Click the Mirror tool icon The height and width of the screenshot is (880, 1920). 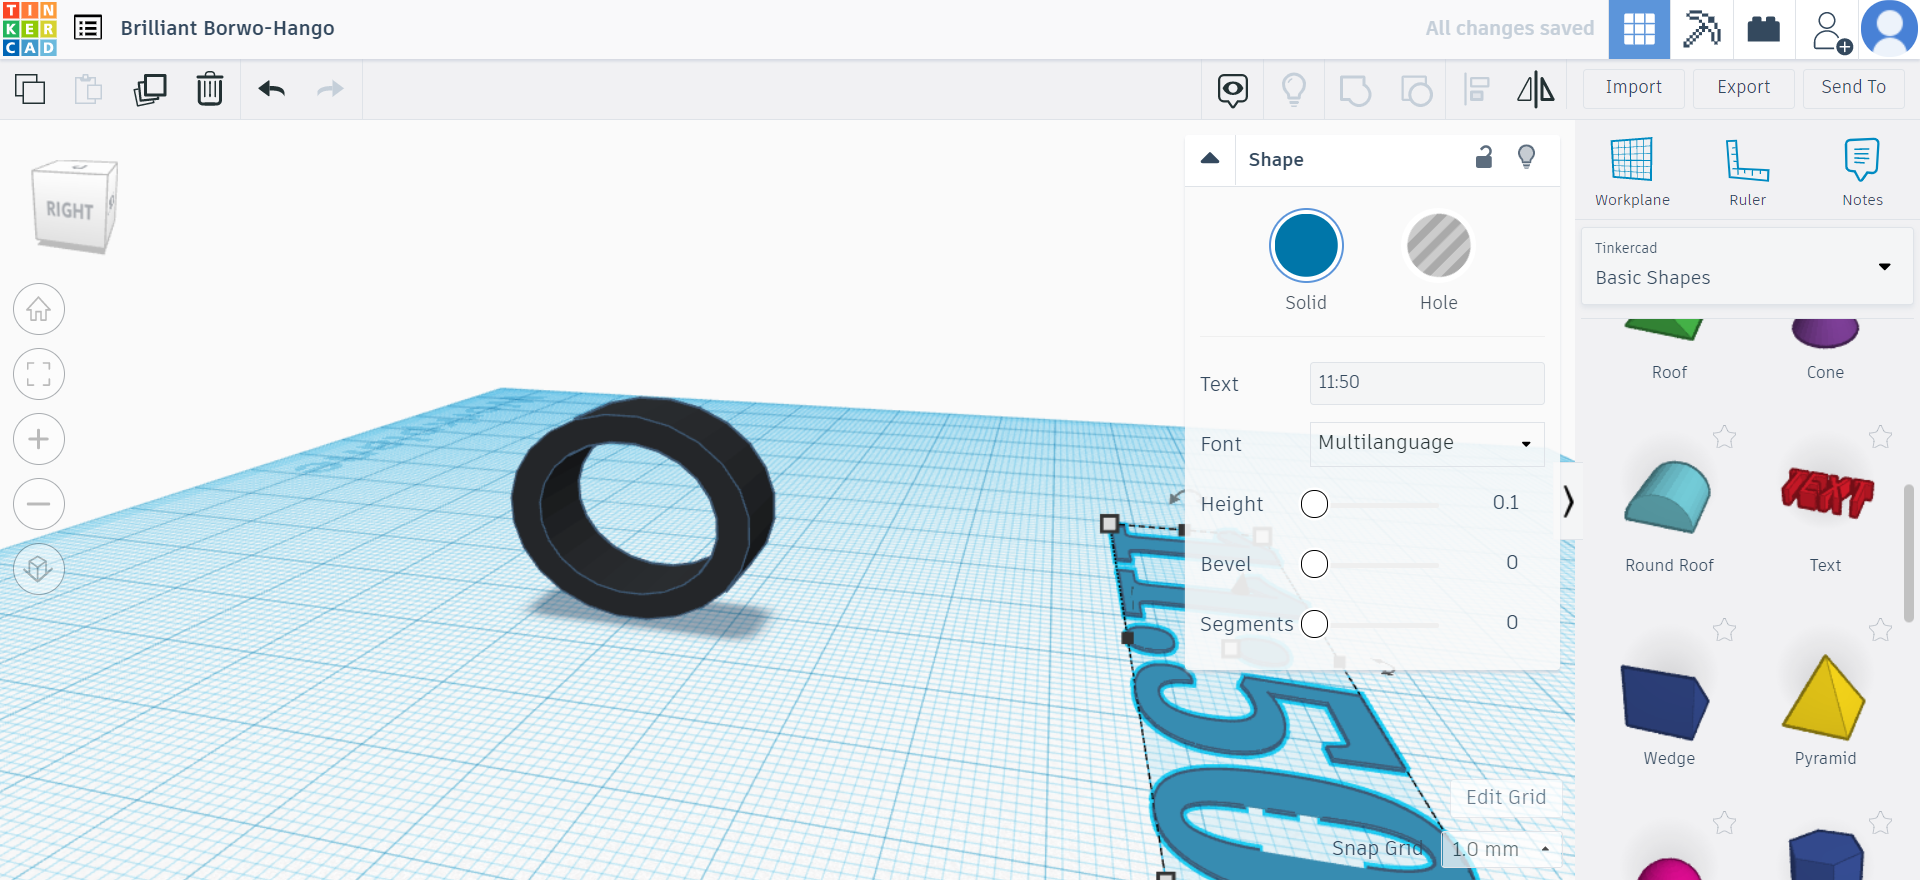[x=1536, y=90]
